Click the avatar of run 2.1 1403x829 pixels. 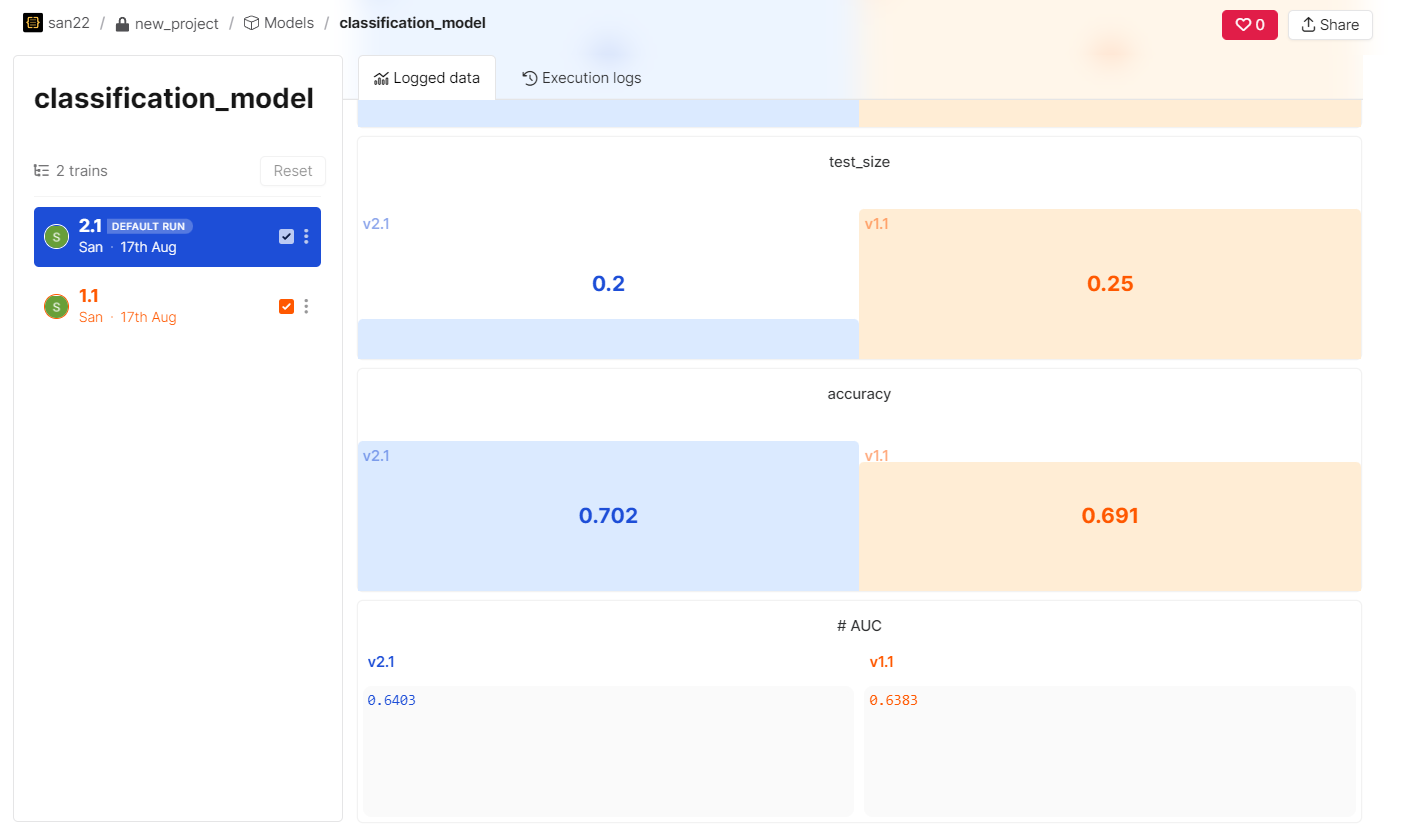point(56,237)
